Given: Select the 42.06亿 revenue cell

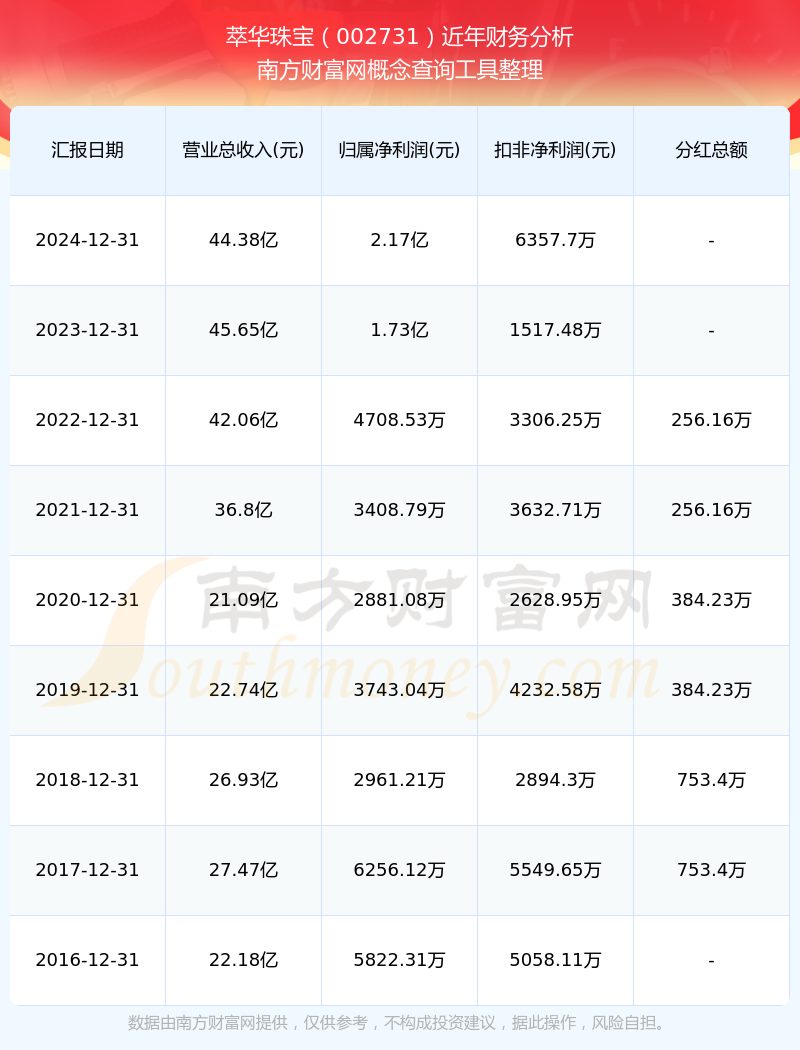Looking at the screenshot, I should tap(244, 420).
